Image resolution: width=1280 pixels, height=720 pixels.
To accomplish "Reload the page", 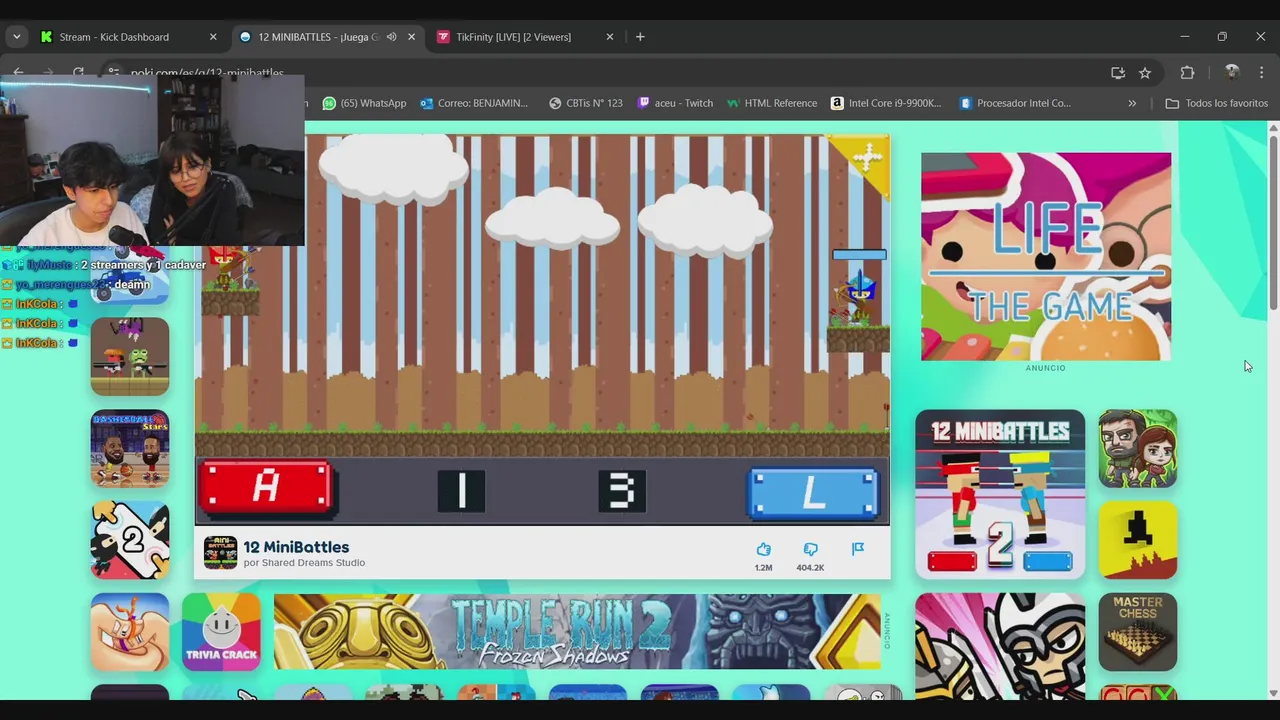I will (x=78, y=73).
